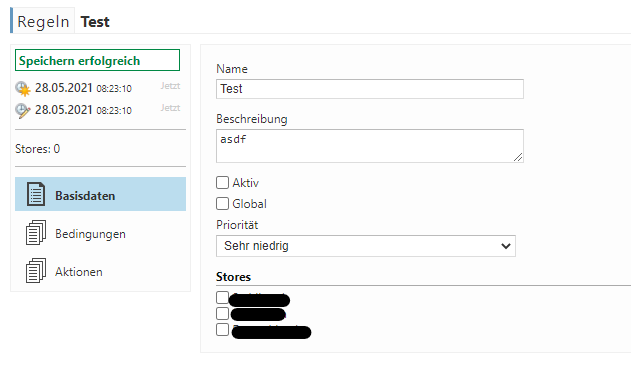Focus the Beschreibung text area
Viewport: 631px width, 388px height.
pos(370,146)
